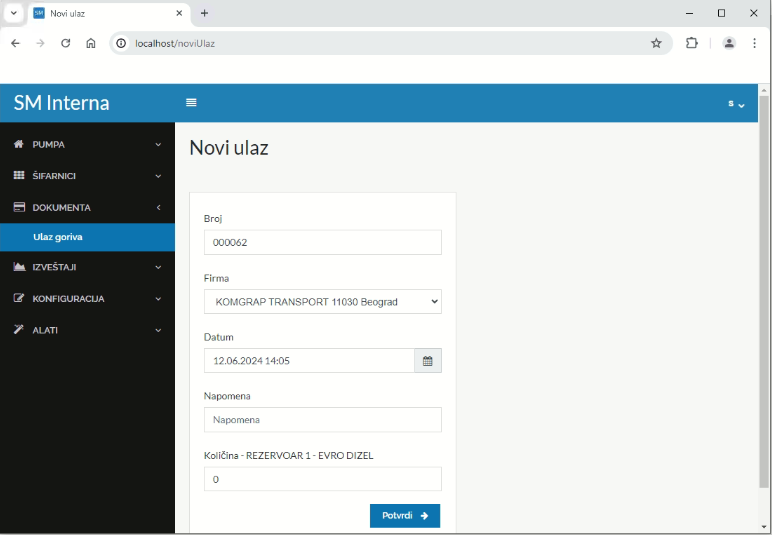This screenshot has height=535, width=772.
Task: Expand the user menu in top right header
Action: tap(736, 104)
